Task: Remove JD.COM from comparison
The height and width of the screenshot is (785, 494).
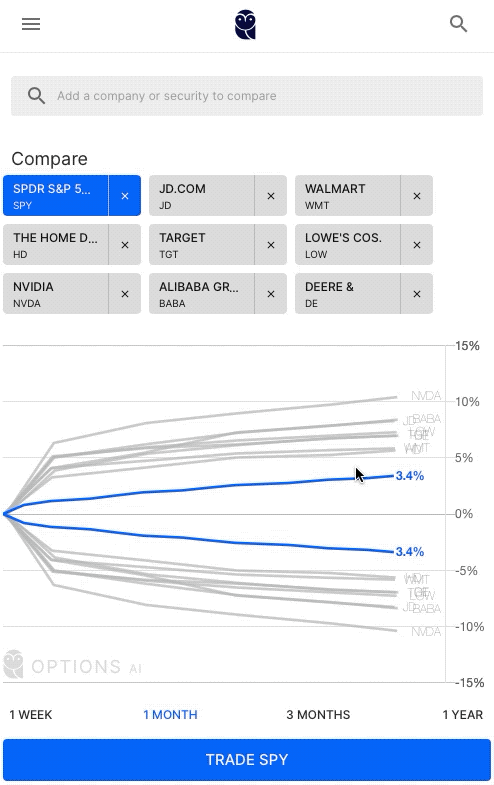Action: (x=271, y=196)
